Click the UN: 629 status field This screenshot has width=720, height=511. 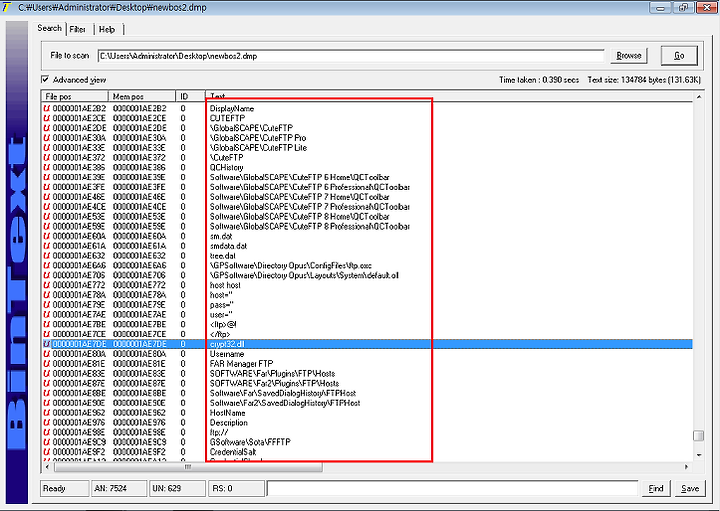pos(178,489)
